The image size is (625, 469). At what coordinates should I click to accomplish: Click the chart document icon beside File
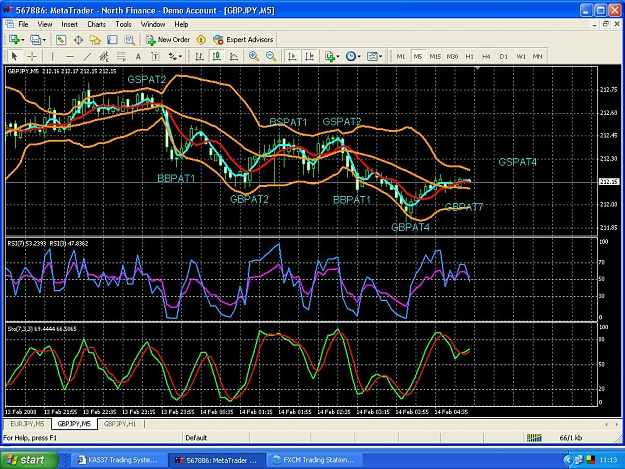pos(10,24)
